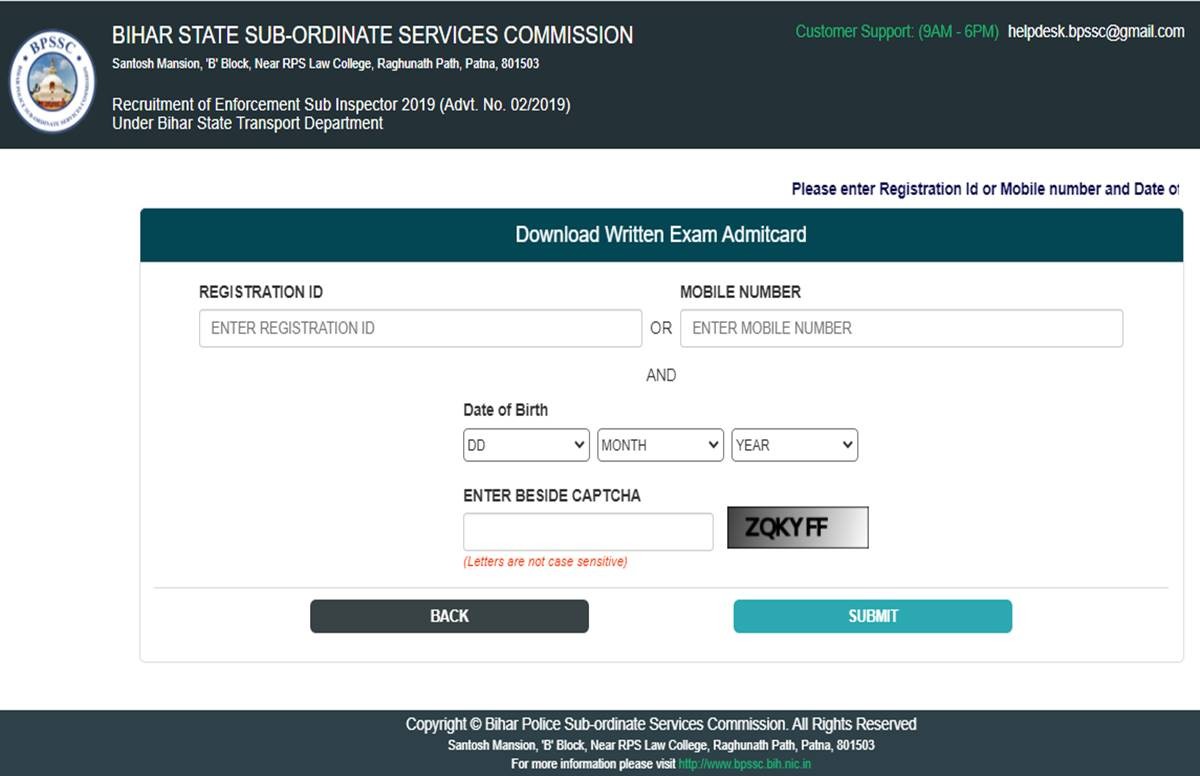Click the Recruitment of Enforcement Sub Inspector text
Screen dimensions: 1200x776
pyautogui.click(x=341, y=105)
